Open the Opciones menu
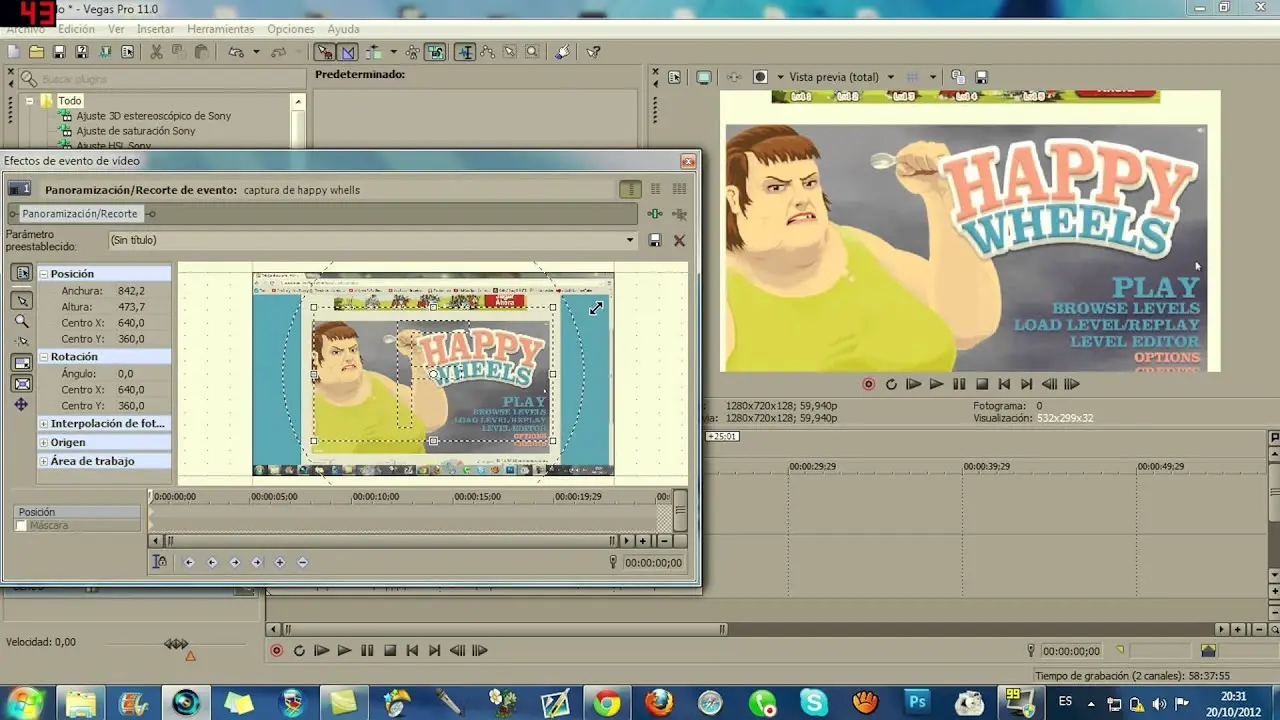This screenshot has width=1280, height=720. point(291,29)
